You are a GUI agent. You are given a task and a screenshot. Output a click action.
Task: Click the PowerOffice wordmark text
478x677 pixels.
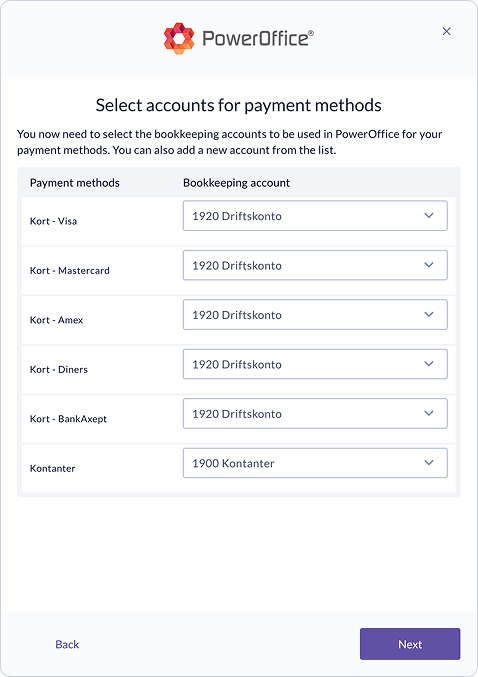[x=258, y=38]
